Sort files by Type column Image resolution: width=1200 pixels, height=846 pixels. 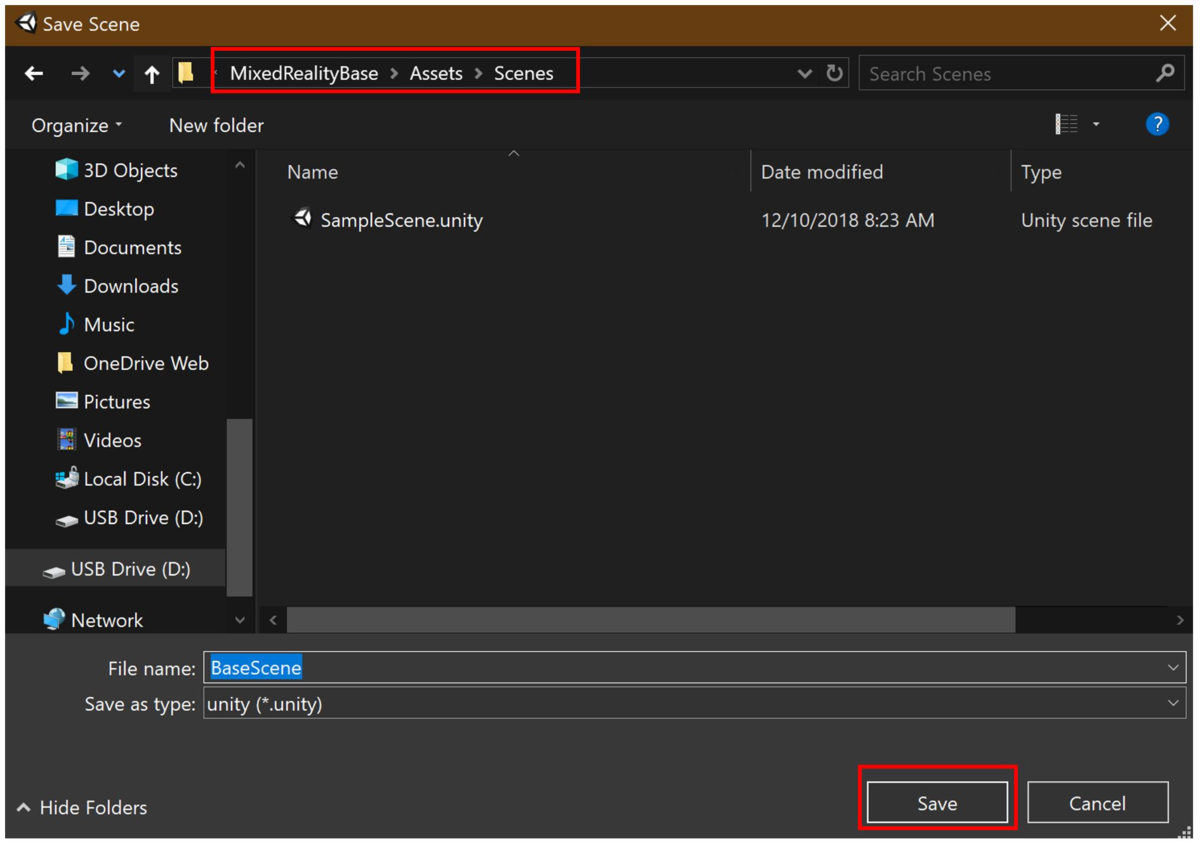[1040, 172]
